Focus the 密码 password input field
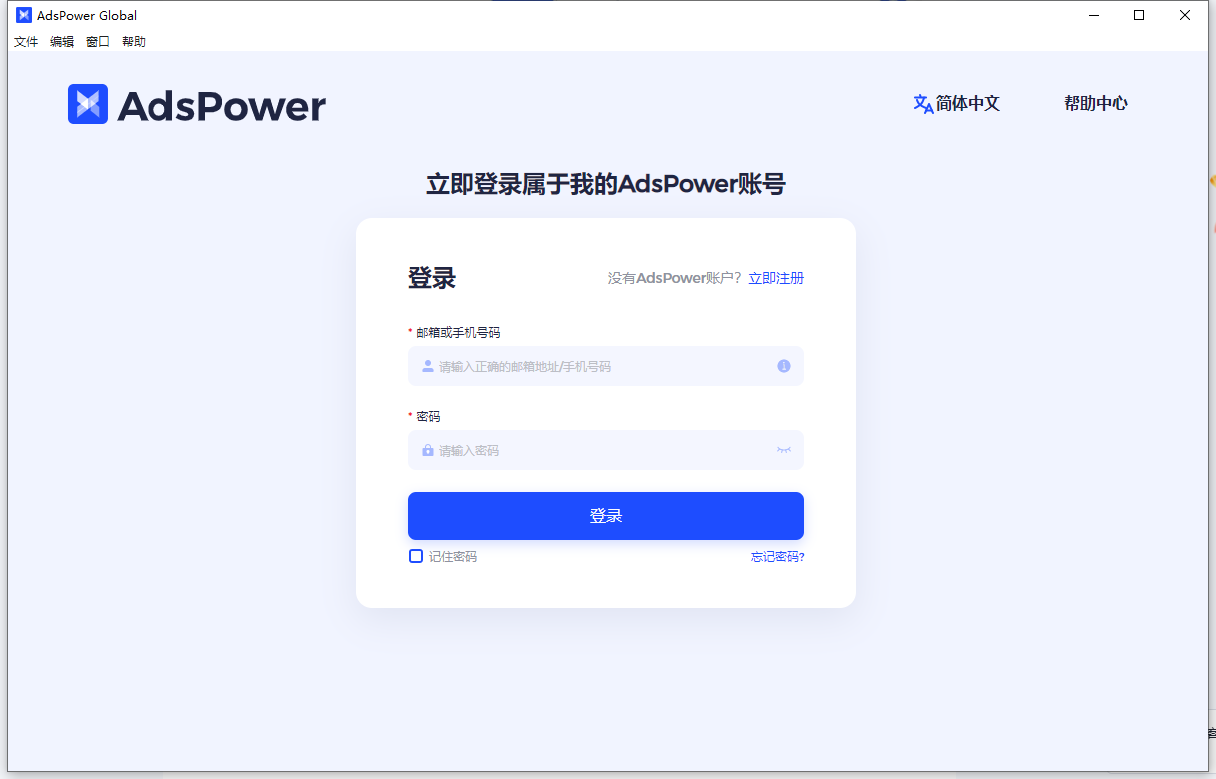The image size is (1216, 779). [606, 450]
